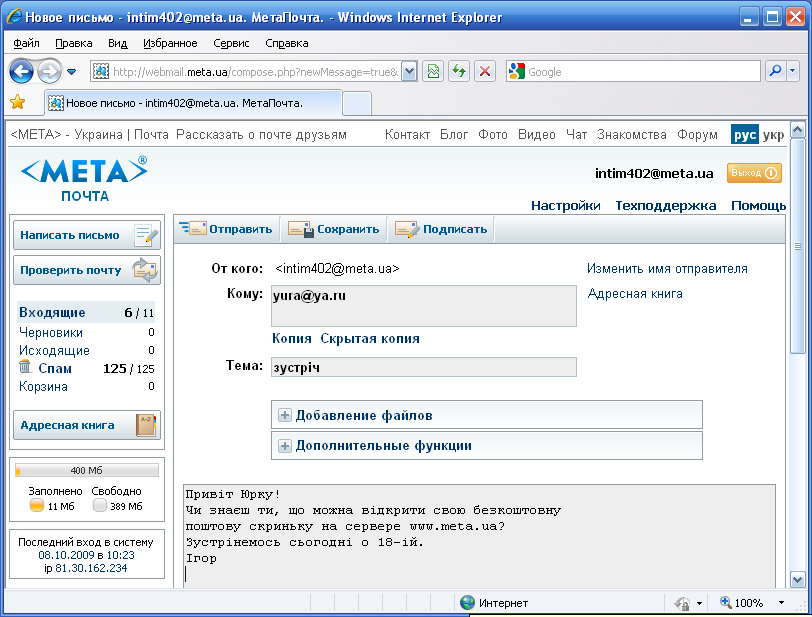Image resolution: width=812 pixels, height=617 pixels.
Task: Go back with the browser Back arrow
Action: (21, 71)
